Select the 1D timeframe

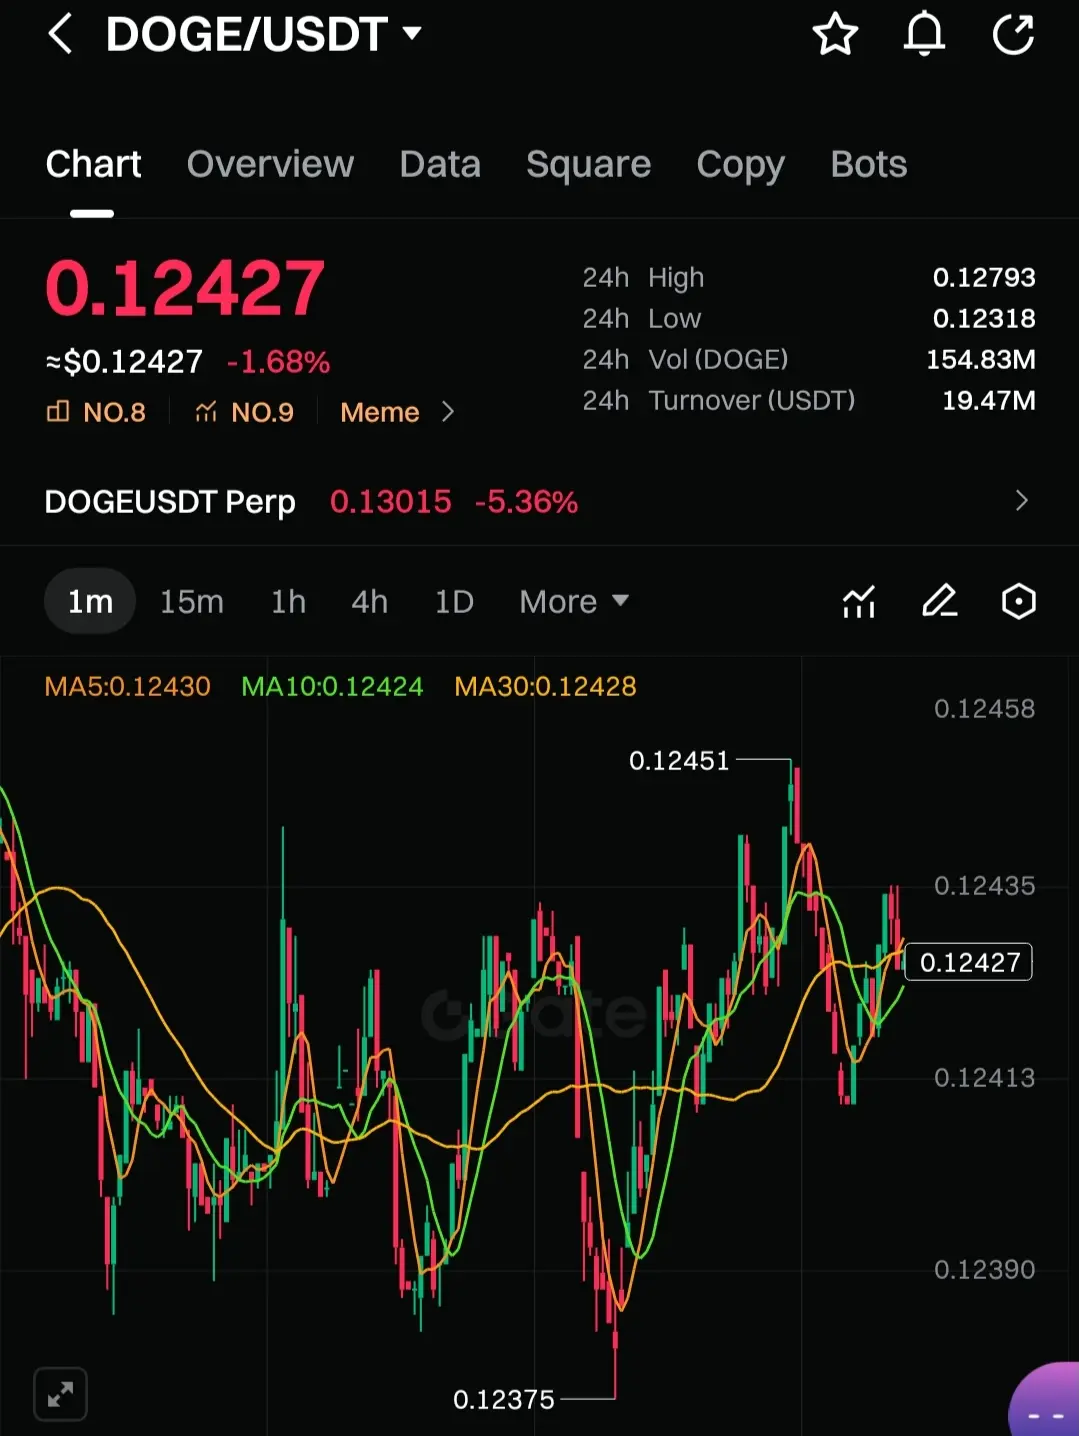tap(454, 601)
